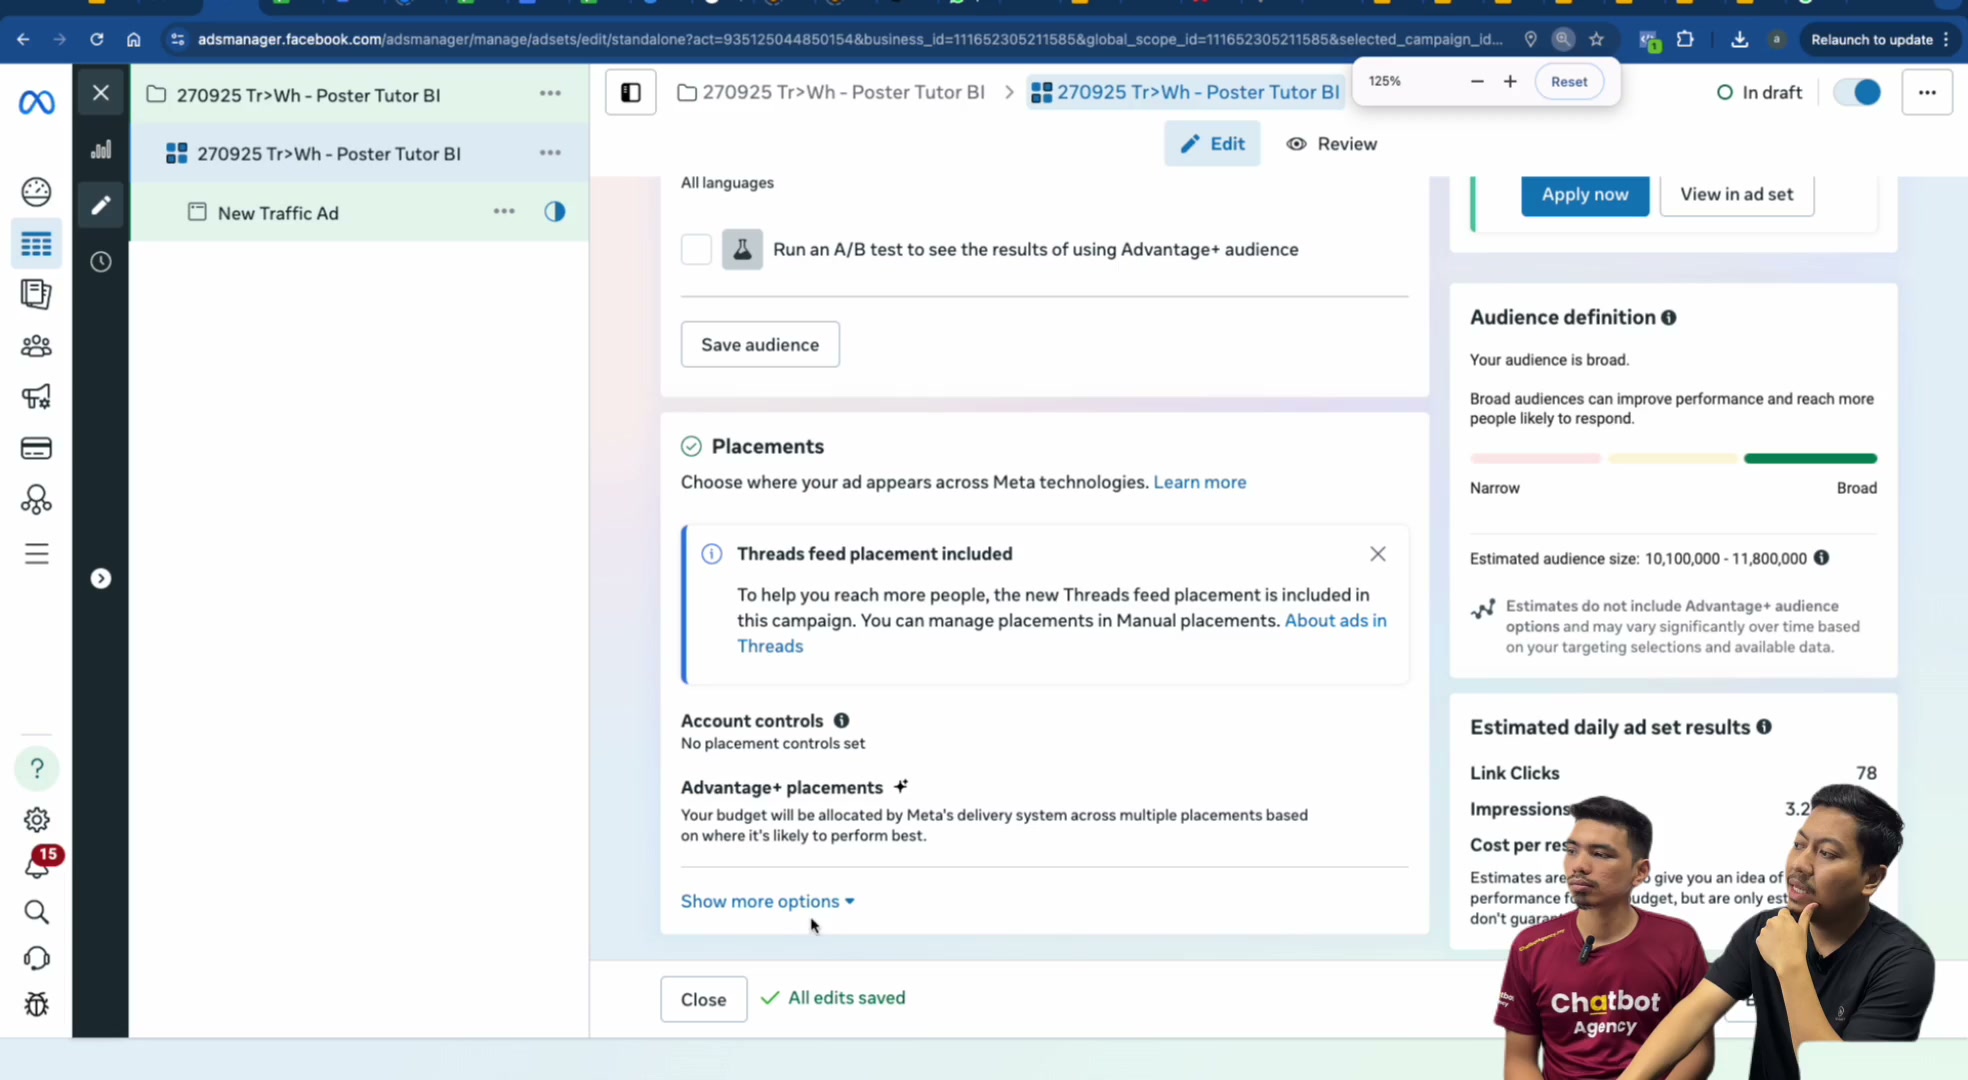
Task: Open Account overview gauge icon
Action: [x=36, y=191]
